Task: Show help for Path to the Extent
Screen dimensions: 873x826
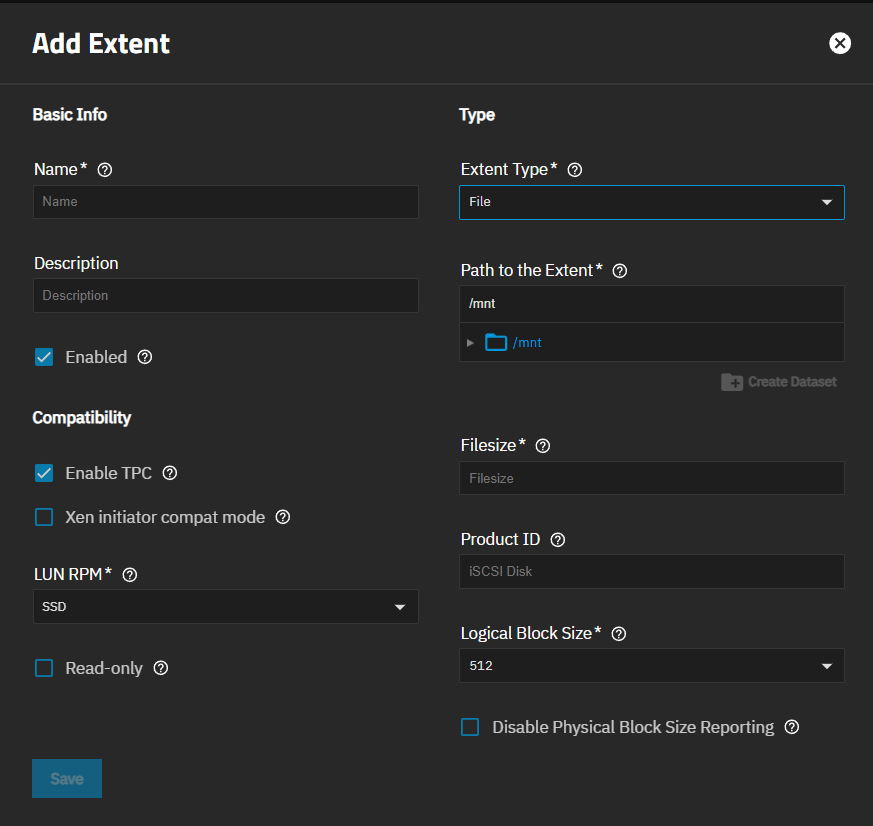Action: coord(619,271)
